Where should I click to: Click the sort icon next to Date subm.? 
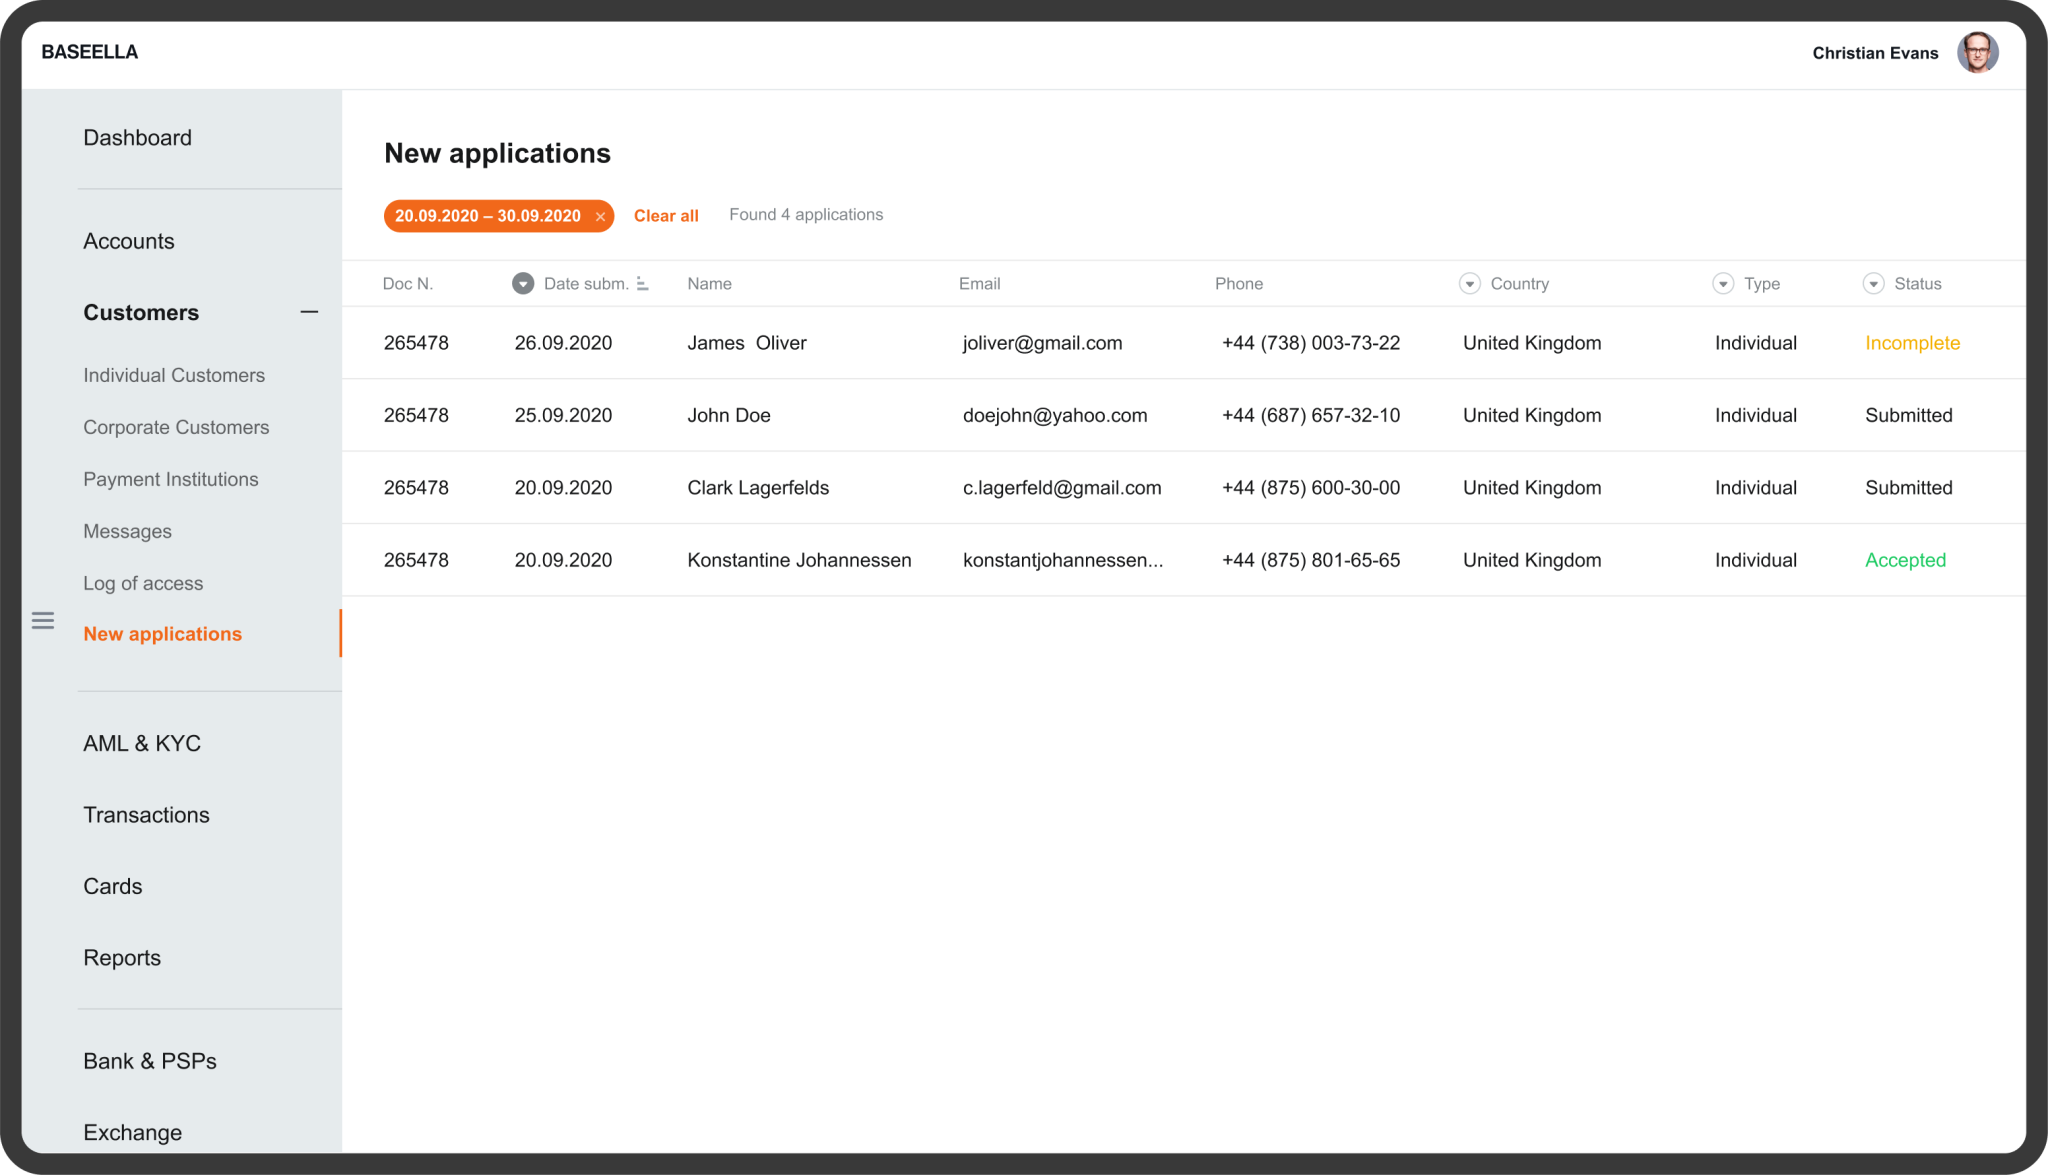[x=642, y=283]
